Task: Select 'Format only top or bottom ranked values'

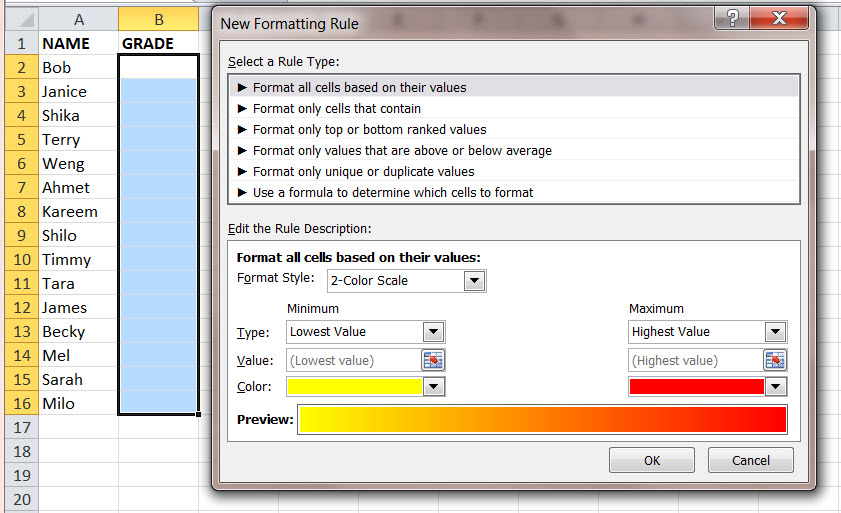Action: click(514, 129)
